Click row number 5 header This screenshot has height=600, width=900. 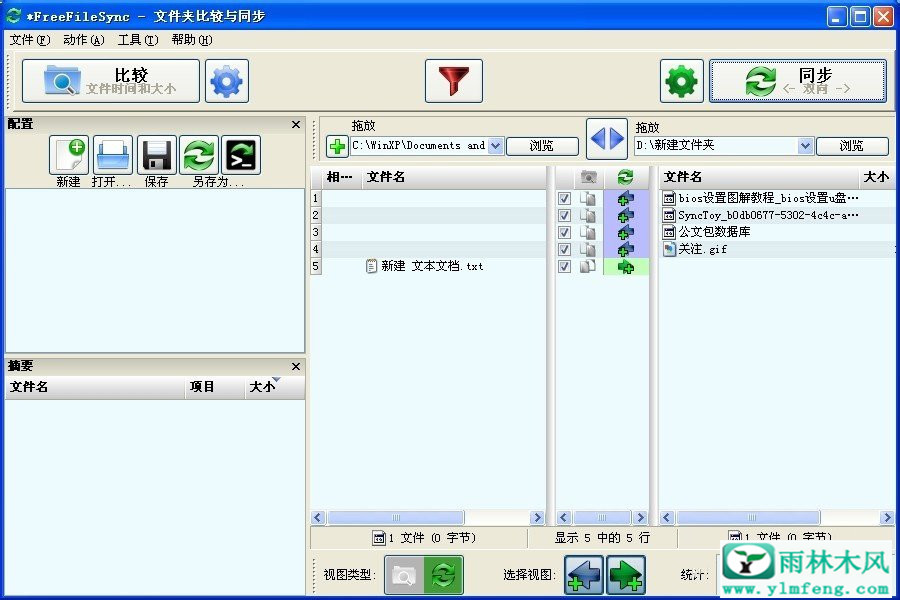(316, 266)
